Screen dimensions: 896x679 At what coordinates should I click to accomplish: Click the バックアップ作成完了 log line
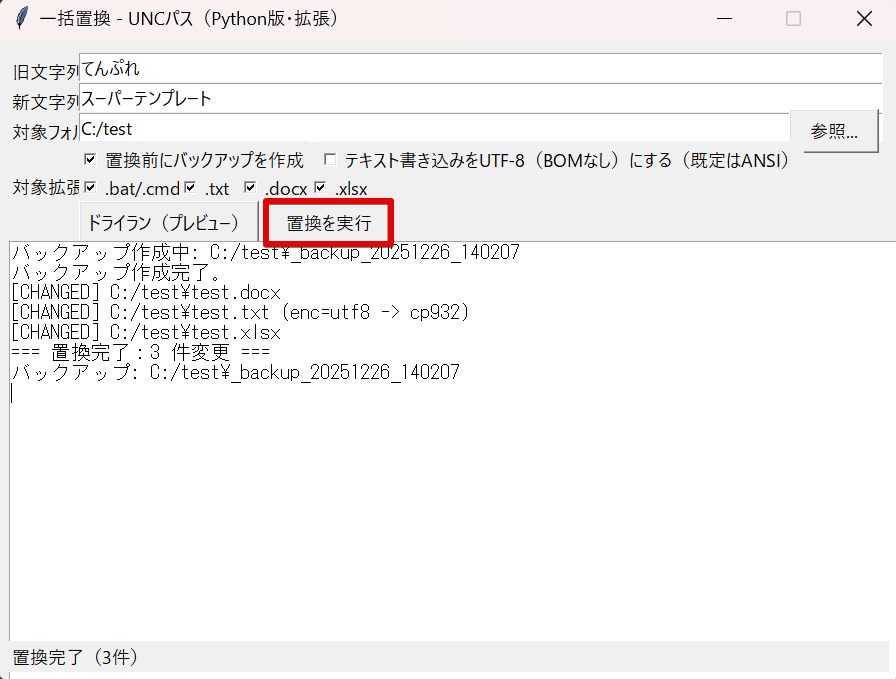(116, 272)
